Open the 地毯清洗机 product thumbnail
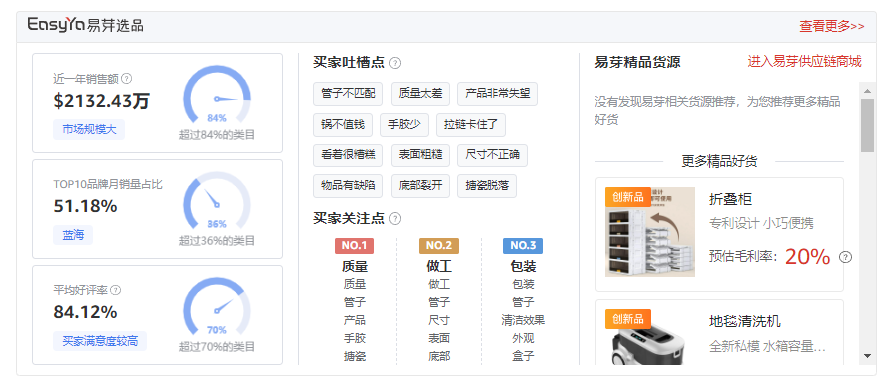The image size is (892, 386). (x=650, y=337)
